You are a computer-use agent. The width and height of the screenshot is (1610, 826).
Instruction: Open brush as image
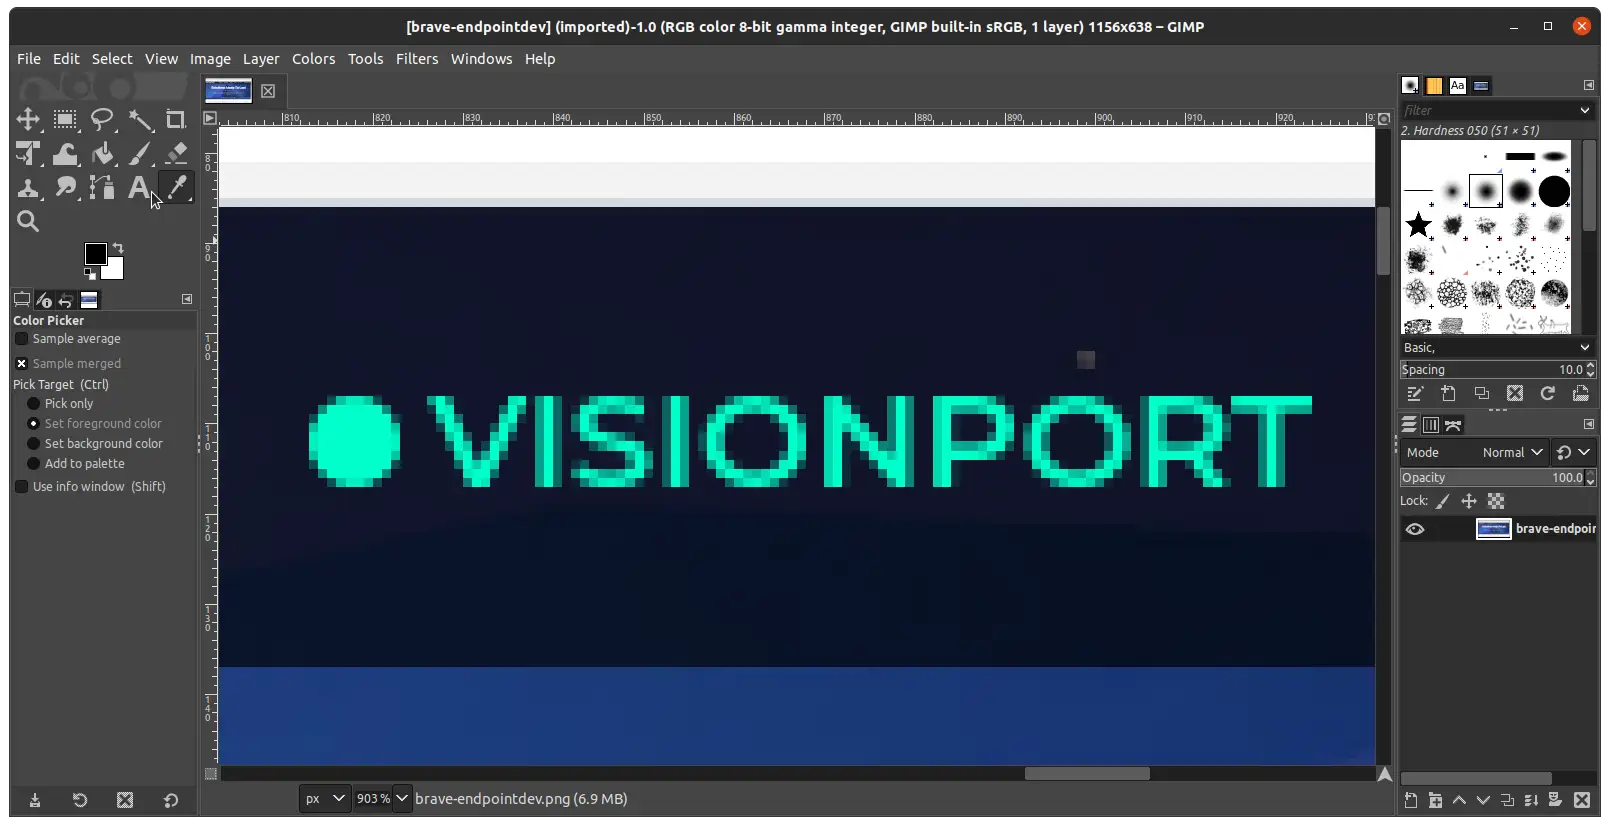[x=1581, y=394]
